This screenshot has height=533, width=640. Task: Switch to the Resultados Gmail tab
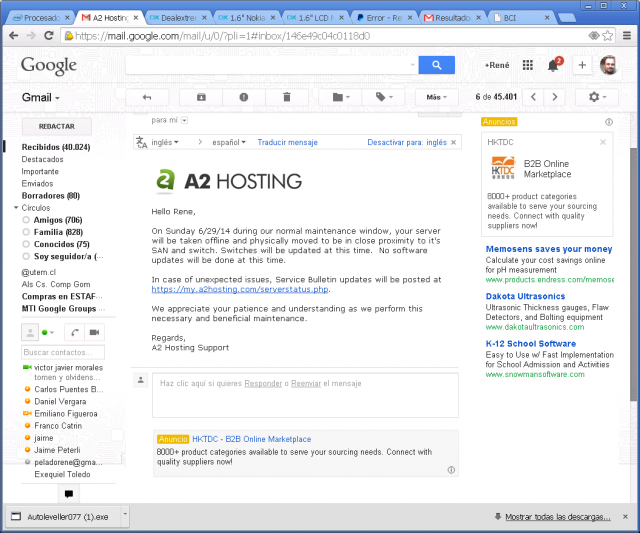point(452,18)
